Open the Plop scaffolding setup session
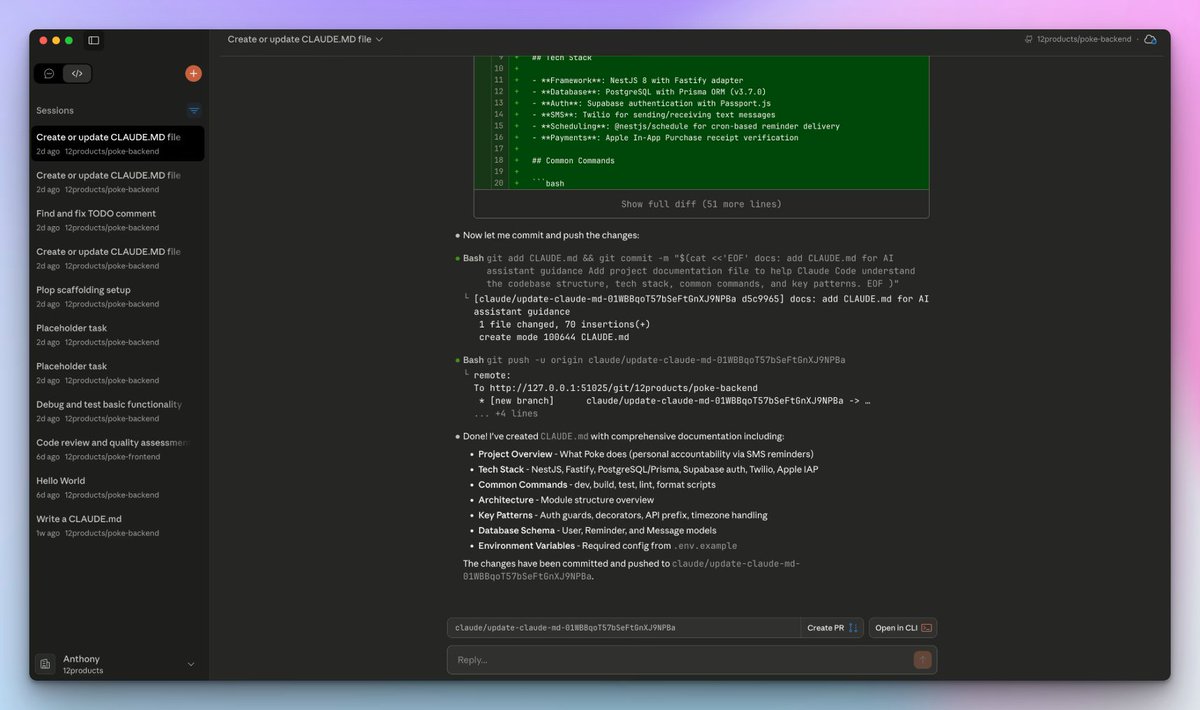The width and height of the screenshot is (1200, 710). coord(118,296)
